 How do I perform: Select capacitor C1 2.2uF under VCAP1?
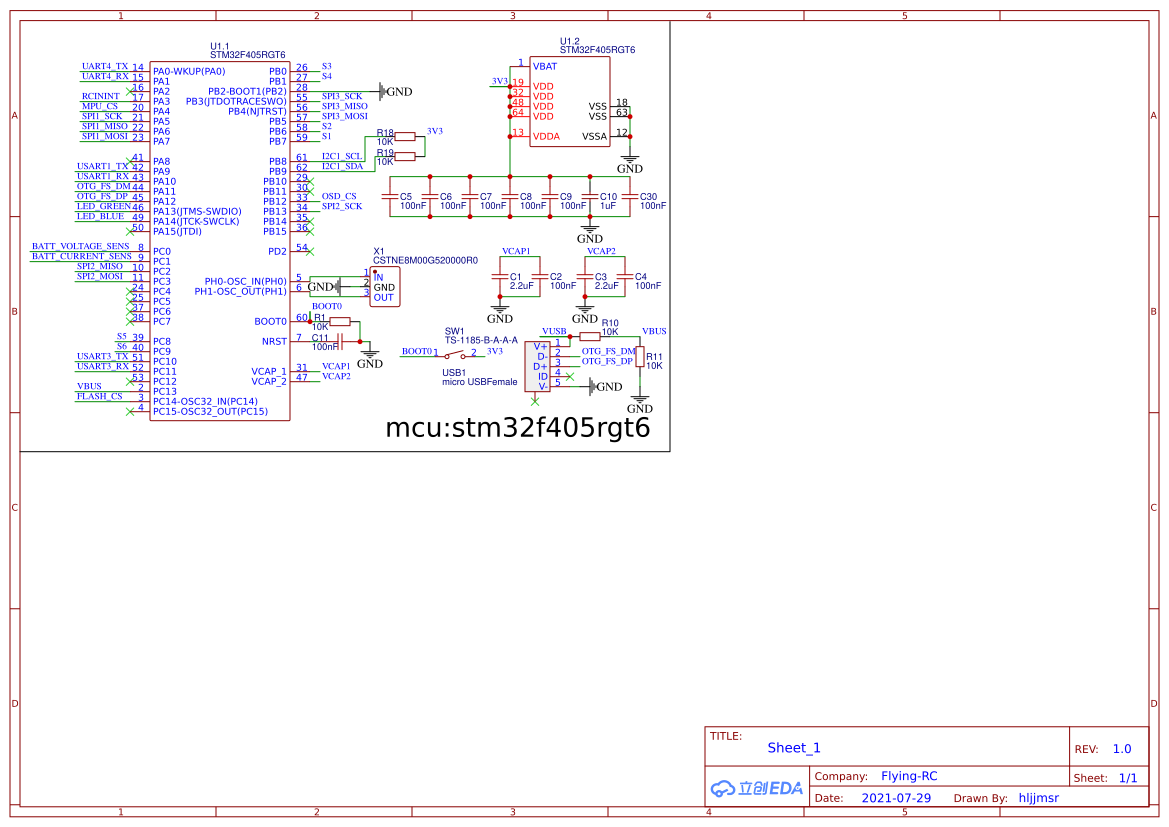(499, 276)
